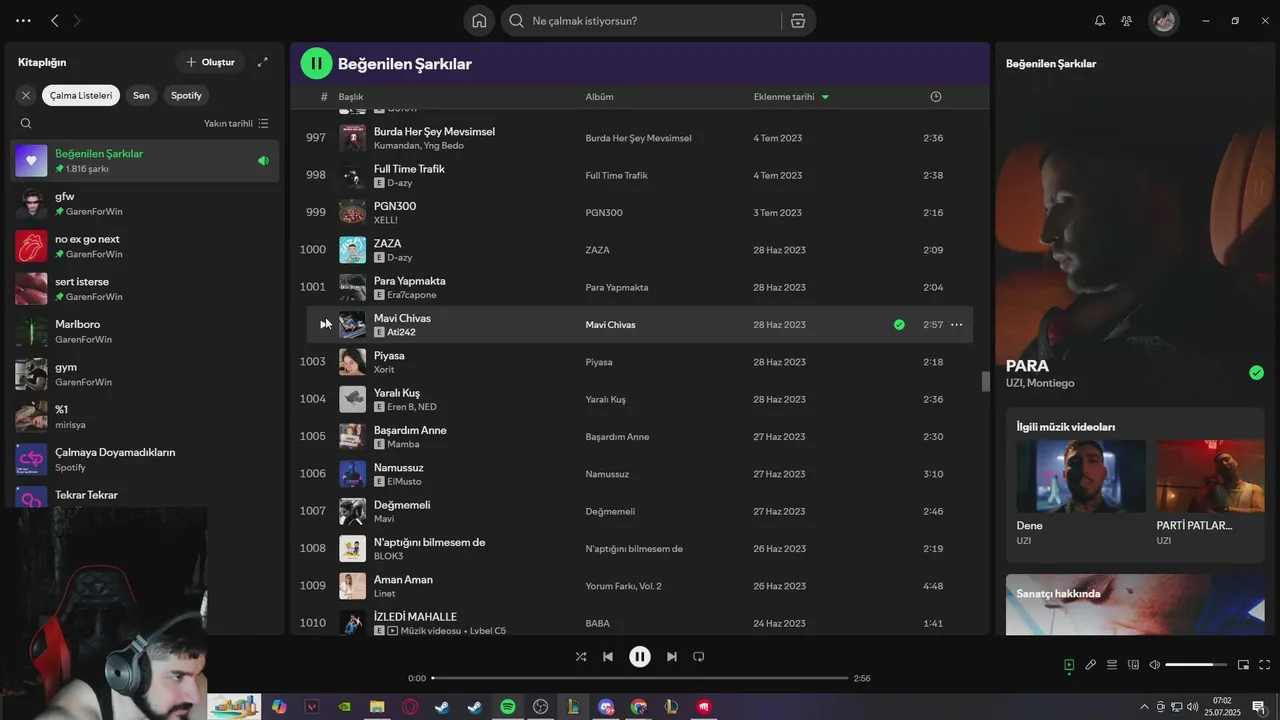Open the Yakın tarihli sort dropdown
This screenshot has height=720, width=1280.
[236, 124]
